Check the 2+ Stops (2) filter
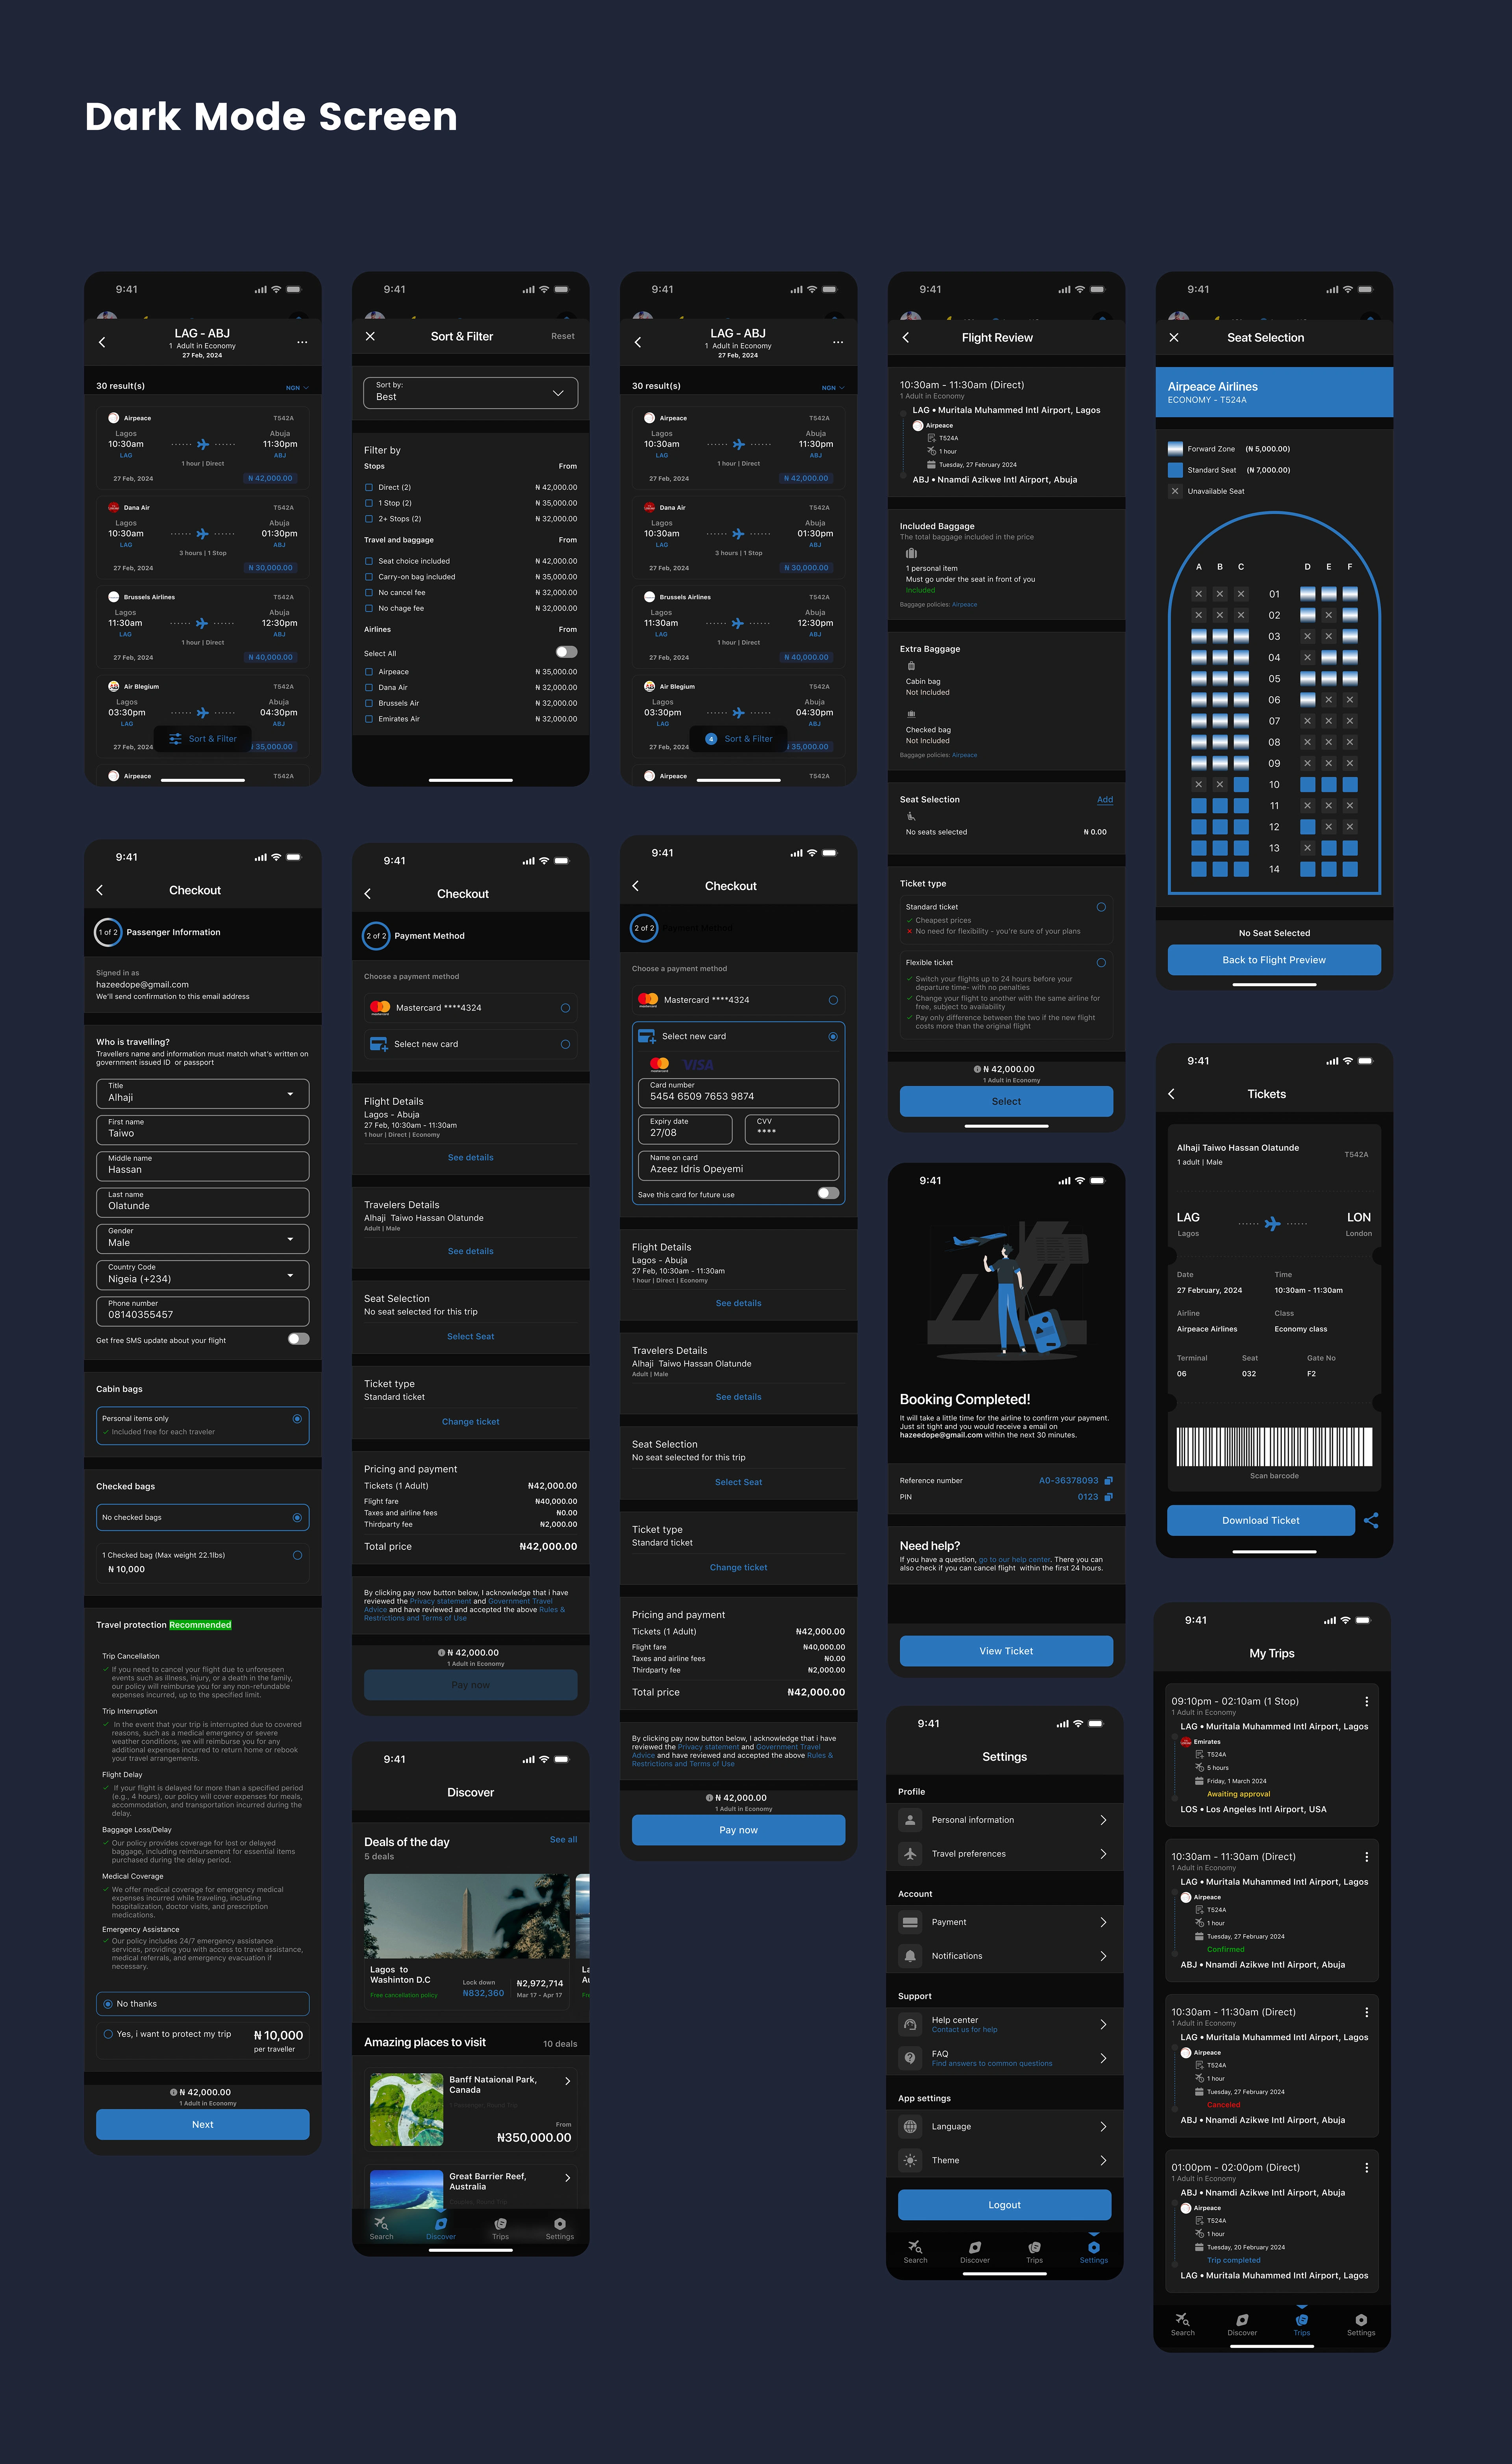Screen dimensions: 1512x2464 (x=369, y=519)
